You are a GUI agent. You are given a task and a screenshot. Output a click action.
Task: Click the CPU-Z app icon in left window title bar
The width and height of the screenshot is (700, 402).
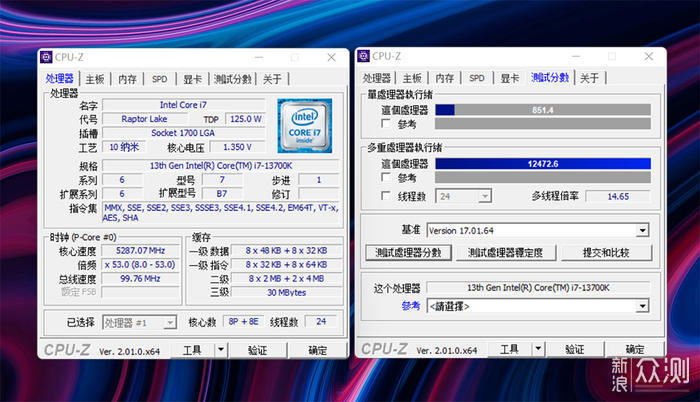tap(46, 57)
